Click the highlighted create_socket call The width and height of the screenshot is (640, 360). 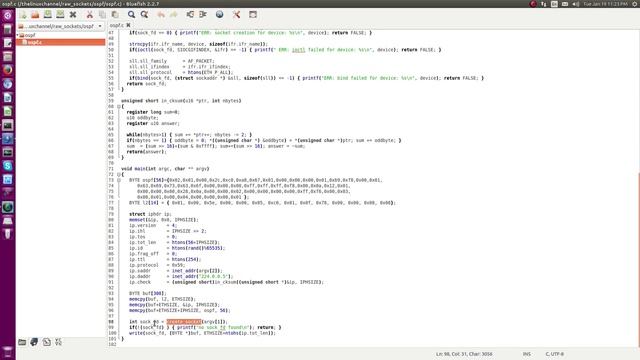[184, 322]
